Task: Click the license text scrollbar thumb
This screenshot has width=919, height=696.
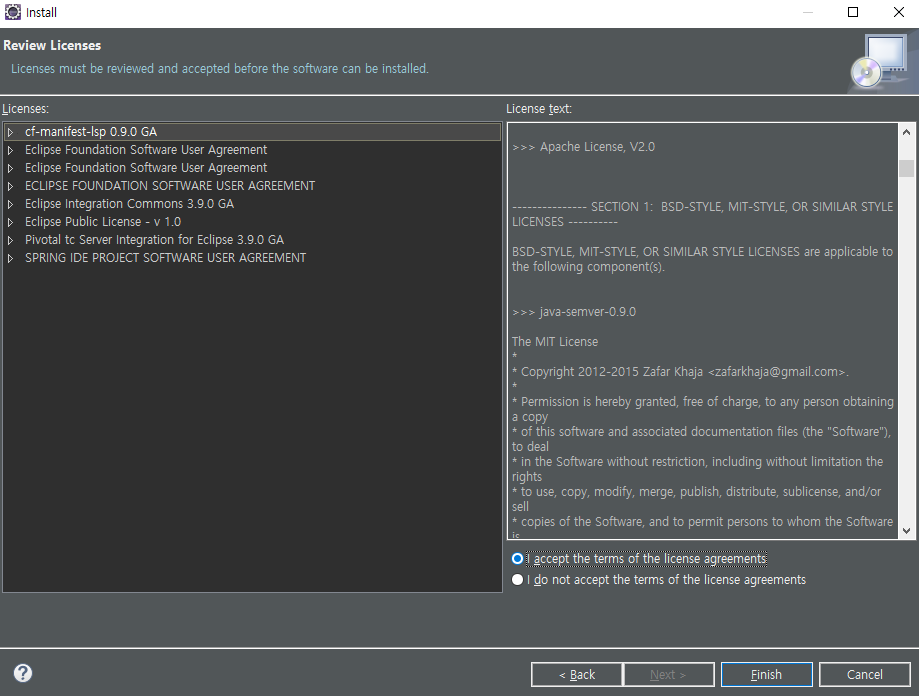Action: [x=906, y=168]
